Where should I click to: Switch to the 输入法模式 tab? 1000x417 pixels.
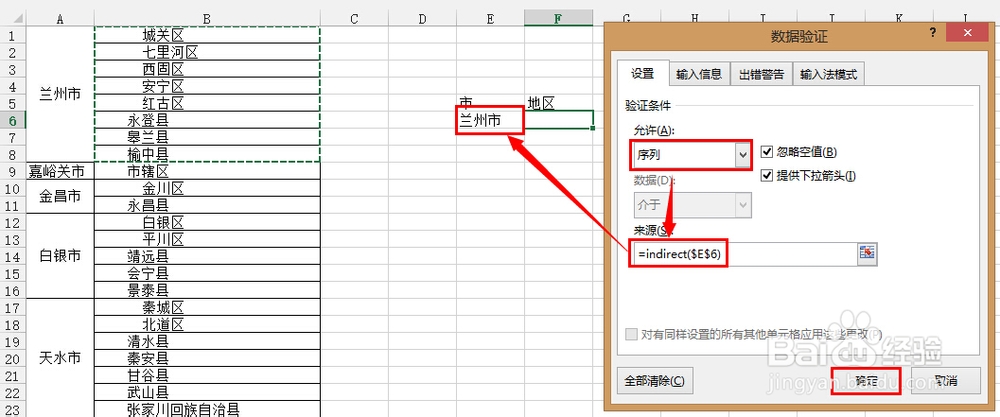(828, 75)
